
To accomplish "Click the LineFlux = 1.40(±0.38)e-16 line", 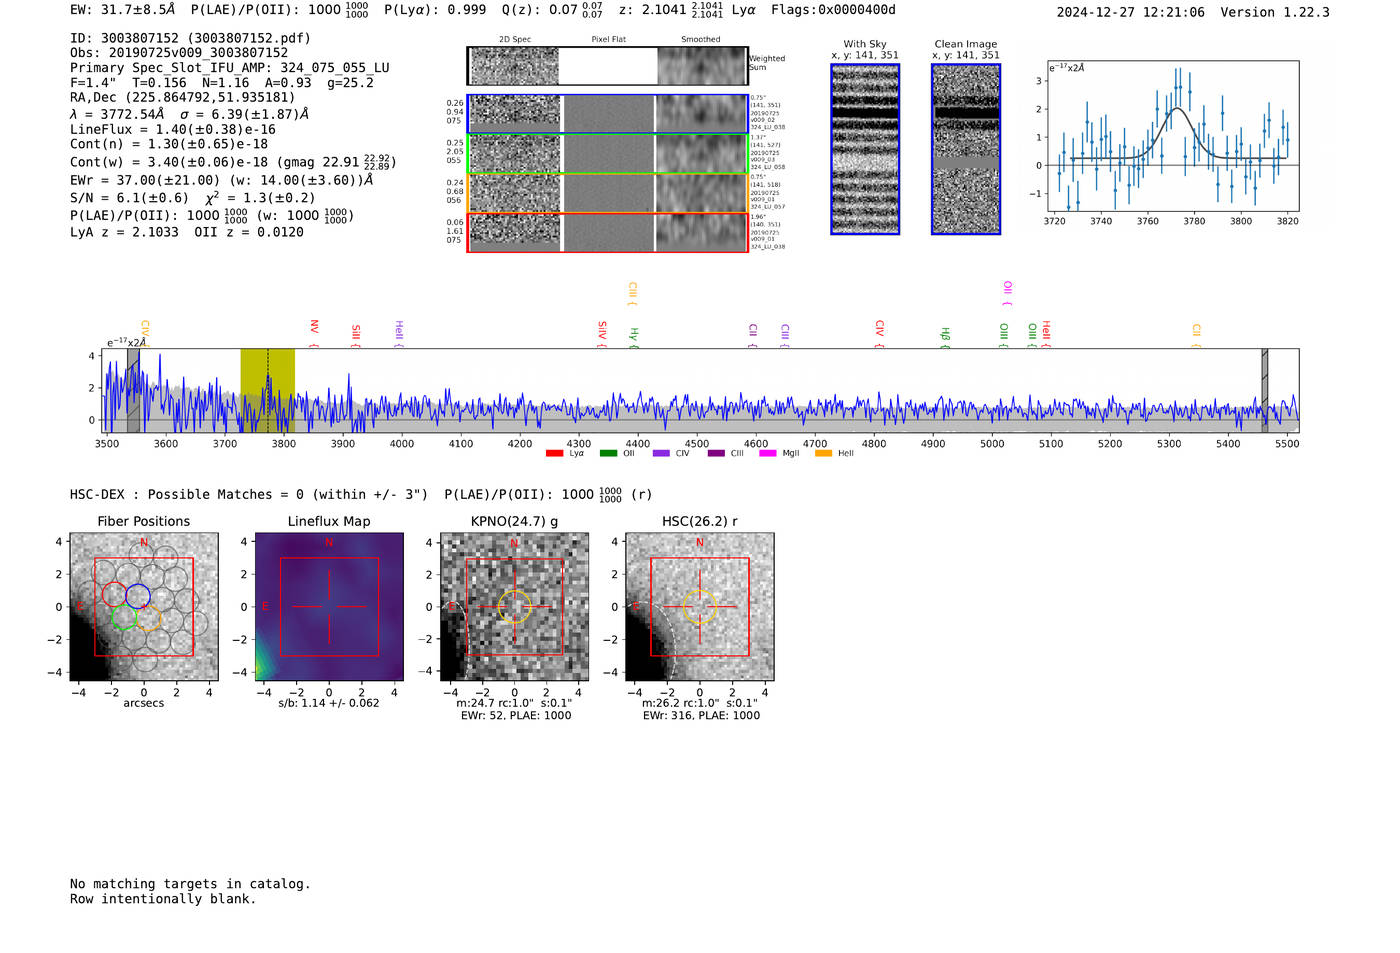I will click(173, 129).
